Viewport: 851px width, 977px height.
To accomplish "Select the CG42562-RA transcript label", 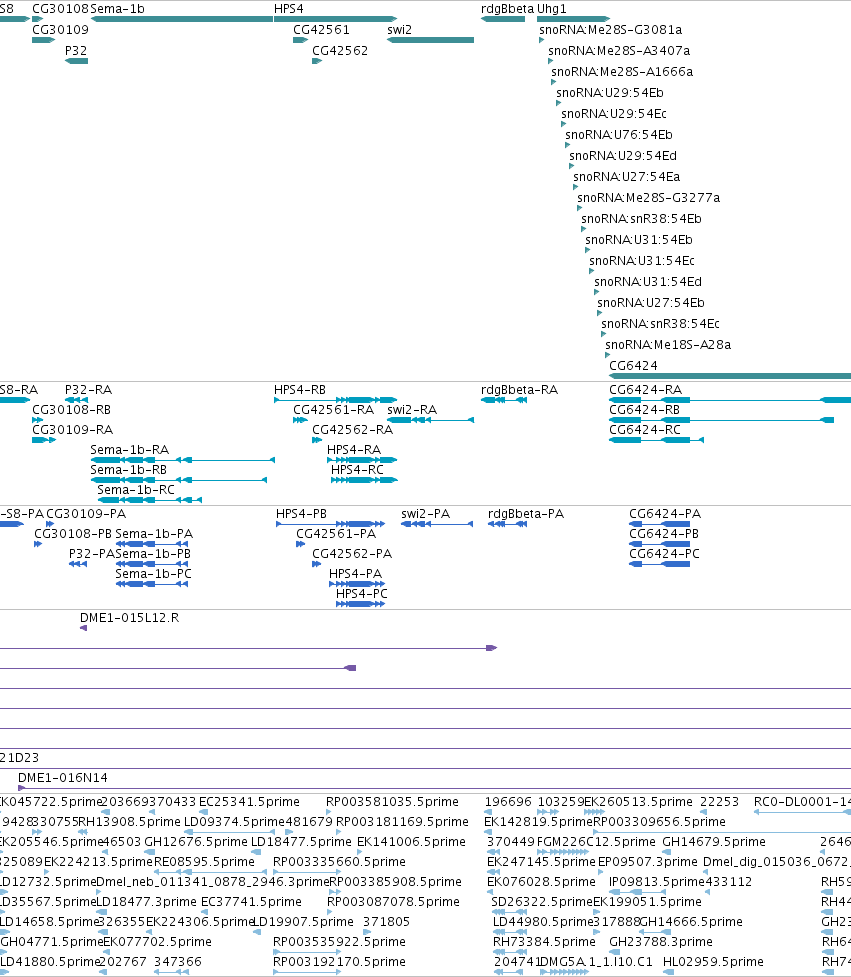I will pyautogui.click(x=353, y=429).
